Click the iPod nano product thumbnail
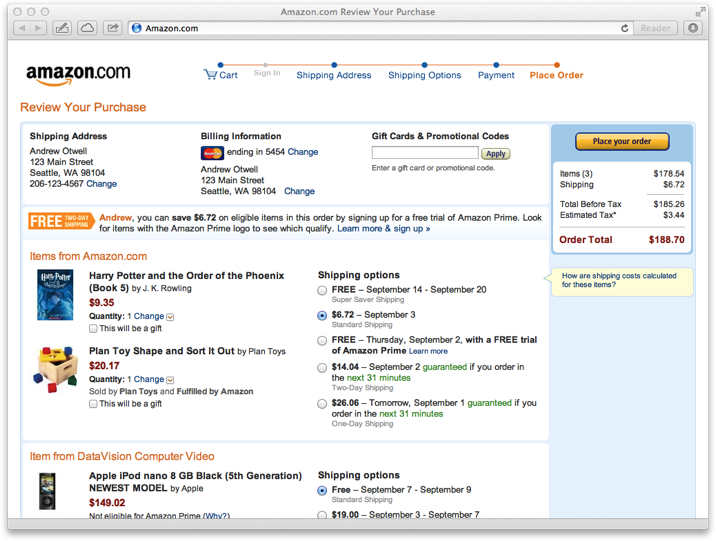Viewport: 716px width, 541px height. coord(47,492)
